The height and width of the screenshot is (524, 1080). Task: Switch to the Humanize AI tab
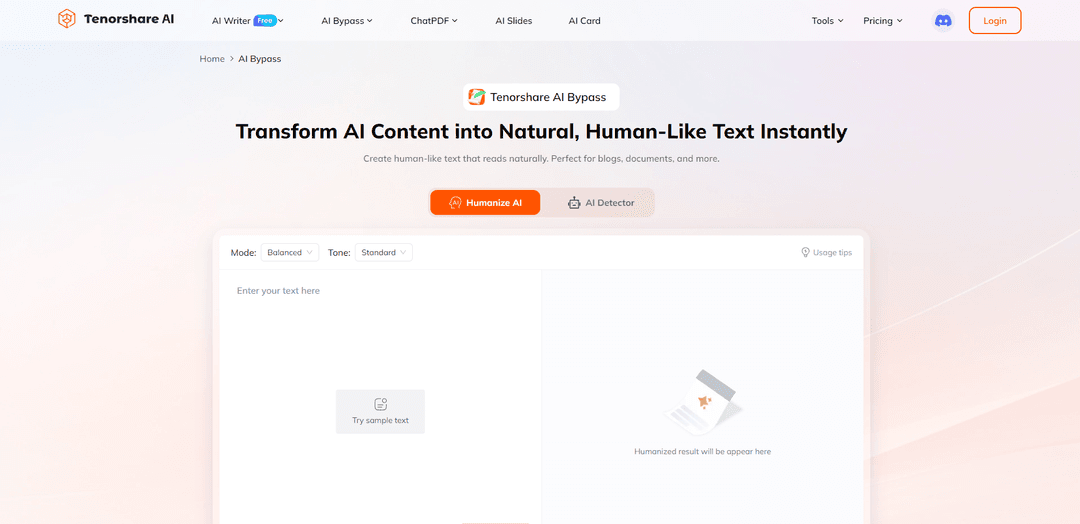485,202
